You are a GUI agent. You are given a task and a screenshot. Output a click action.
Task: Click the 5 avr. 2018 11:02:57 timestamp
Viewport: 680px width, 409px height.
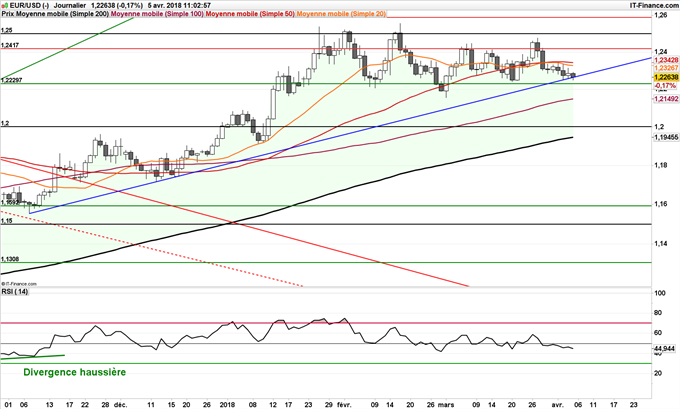point(180,6)
